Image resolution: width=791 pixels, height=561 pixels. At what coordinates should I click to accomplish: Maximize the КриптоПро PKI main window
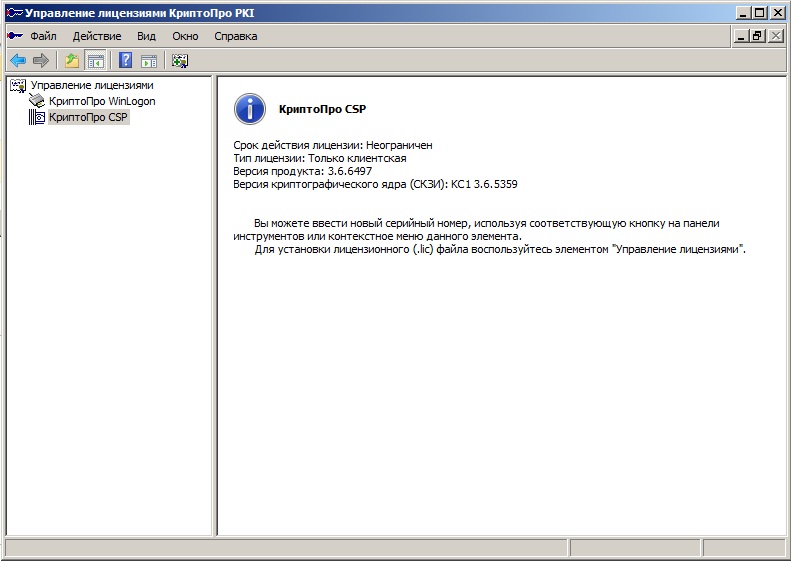point(759,13)
